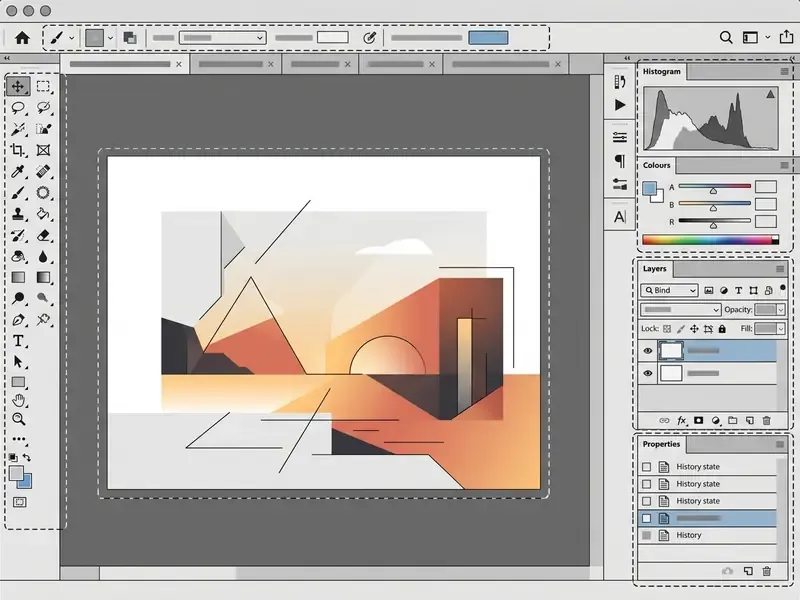The image size is (800, 600).
Task: Open the three-dots extra tools menu
Action: point(19,439)
